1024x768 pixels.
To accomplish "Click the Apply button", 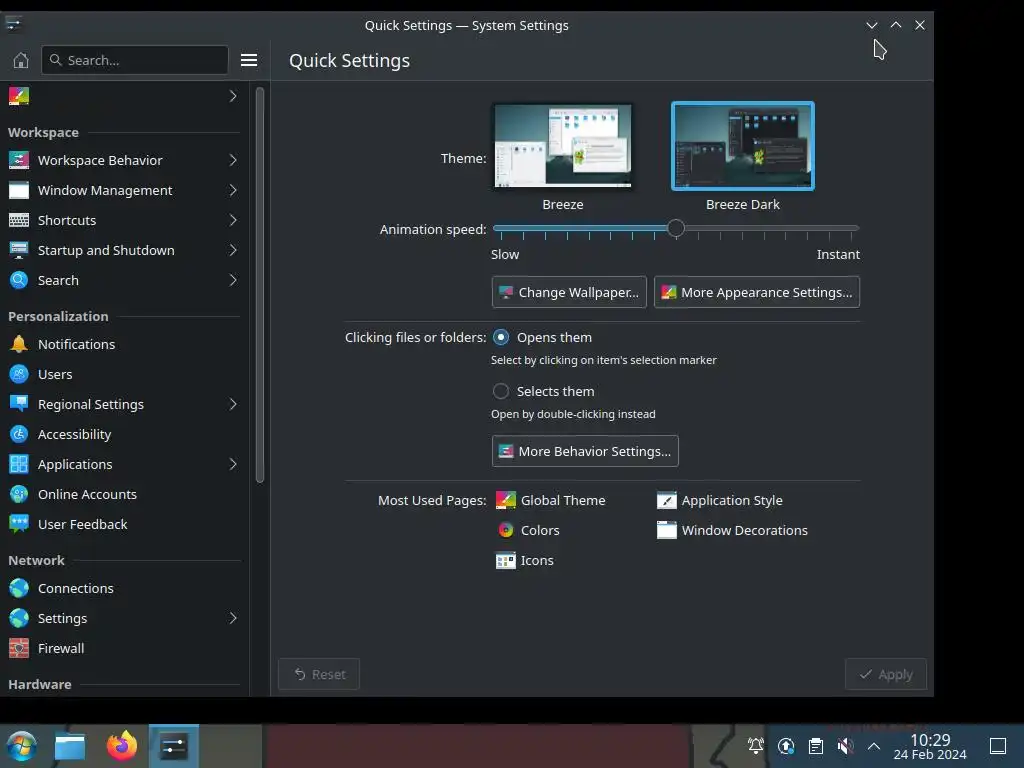I will 886,674.
